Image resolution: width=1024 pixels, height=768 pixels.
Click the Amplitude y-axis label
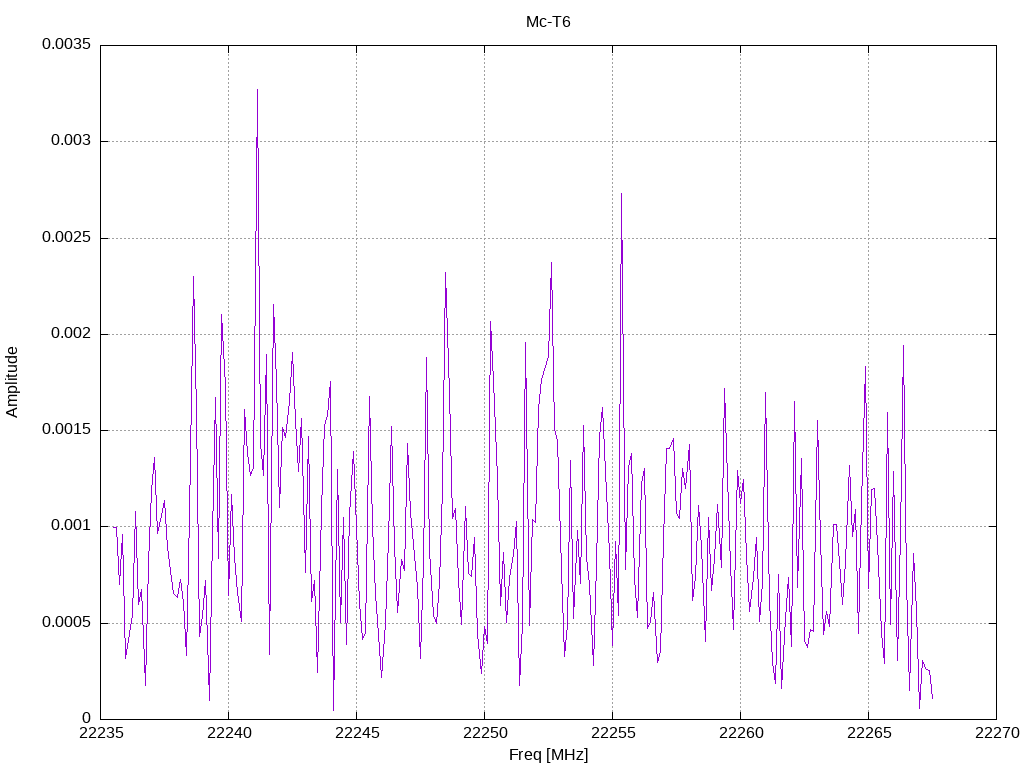[12, 382]
